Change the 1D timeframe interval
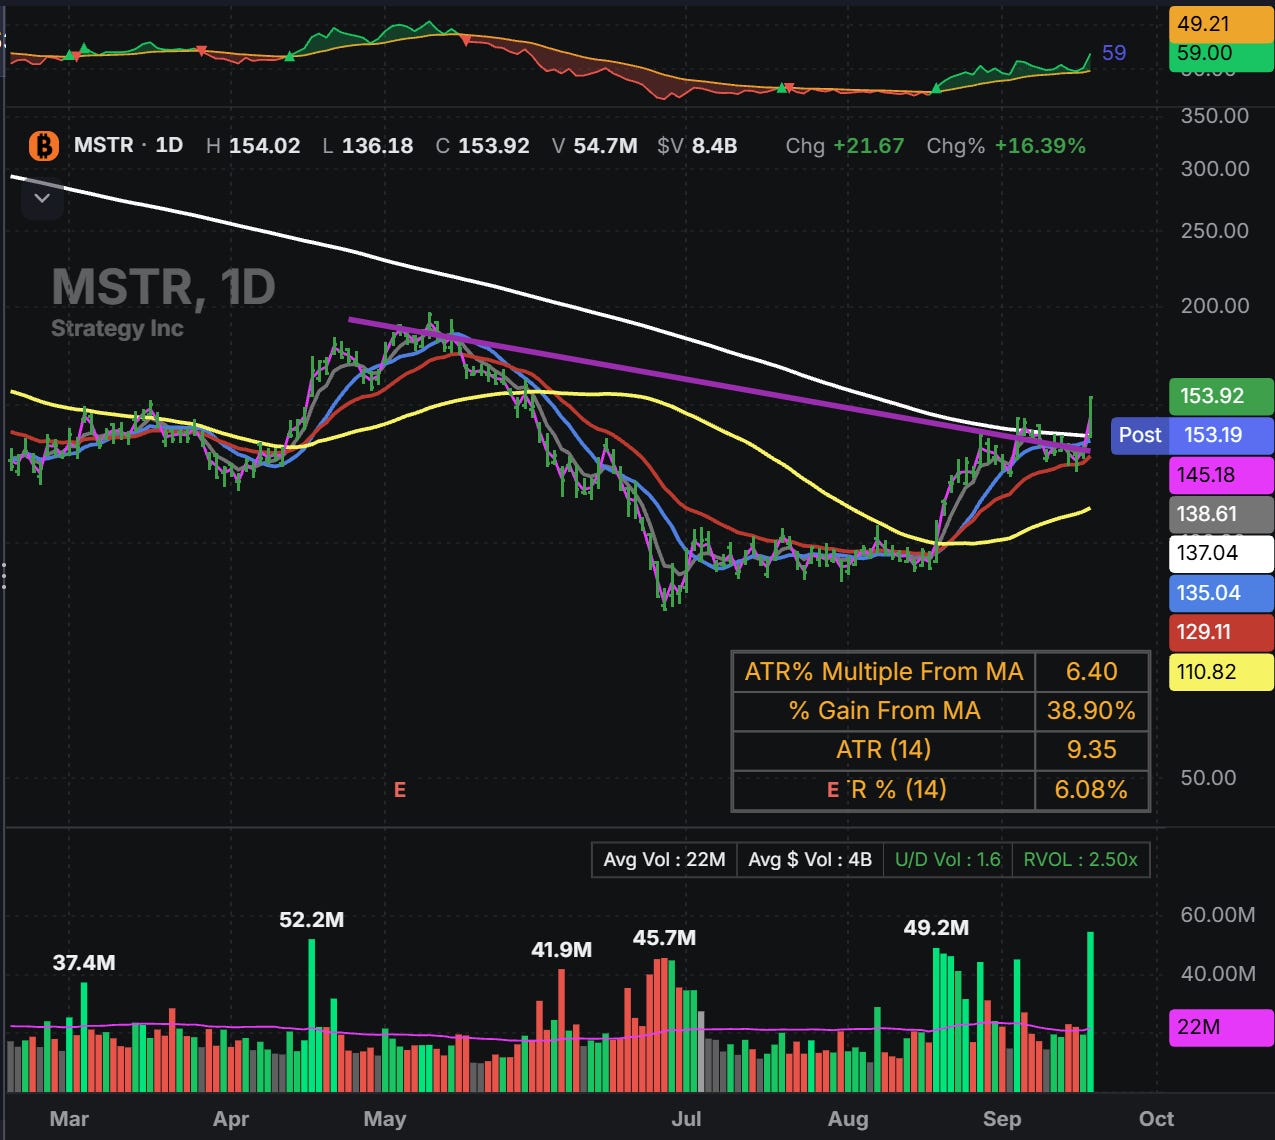 point(169,145)
